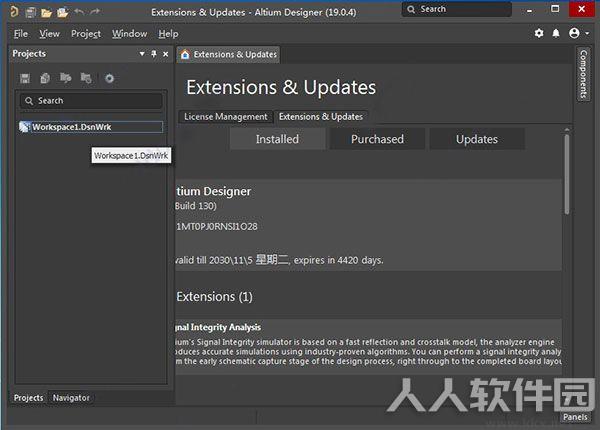The image size is (600, 430).
Task: Click the Panels button at bottom right
Action: tap(575, 417)
